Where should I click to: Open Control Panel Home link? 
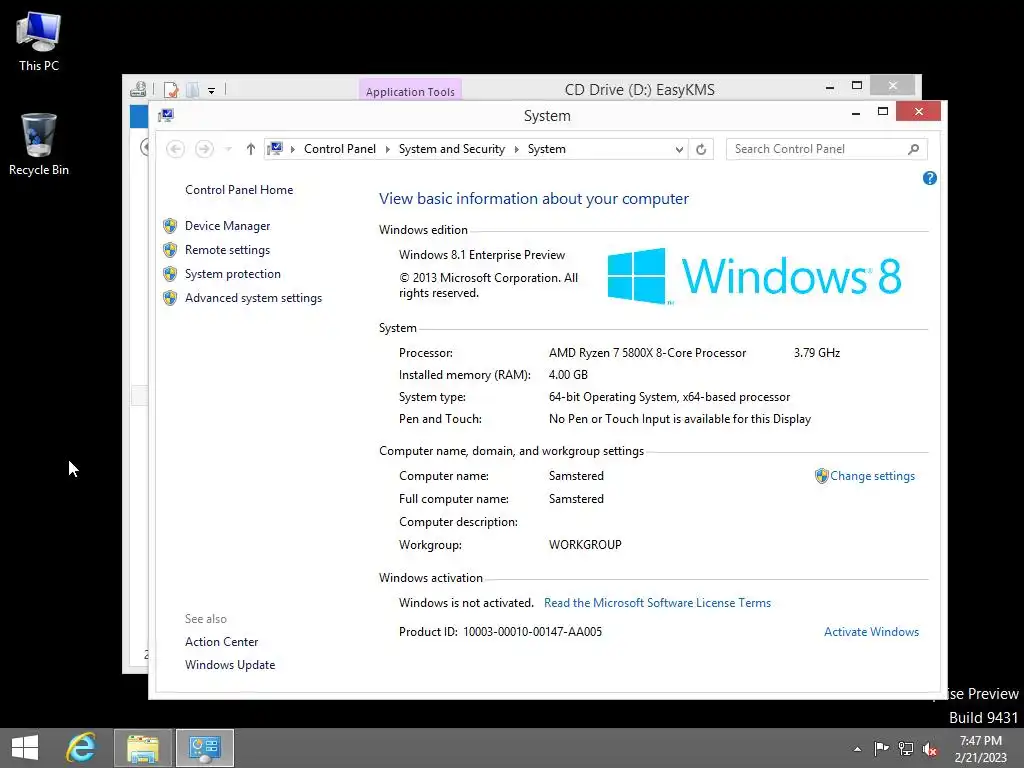coord(239,190)
